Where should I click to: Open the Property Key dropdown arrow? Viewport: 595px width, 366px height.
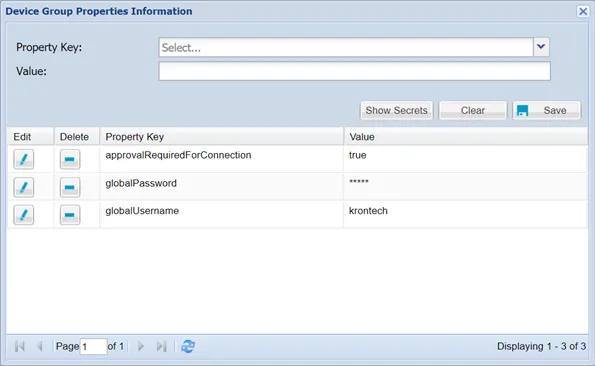tap(541, 47)
